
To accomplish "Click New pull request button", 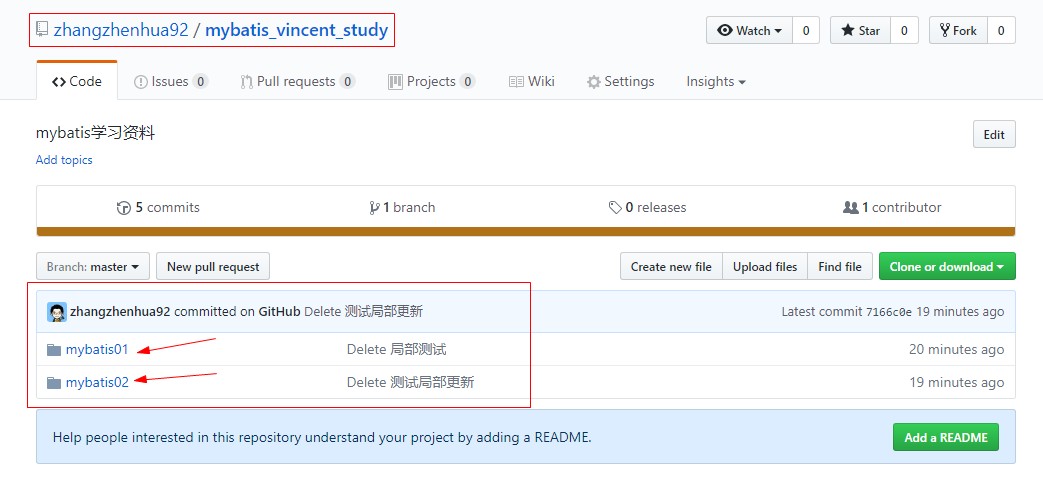I will (x=213, y=267).
